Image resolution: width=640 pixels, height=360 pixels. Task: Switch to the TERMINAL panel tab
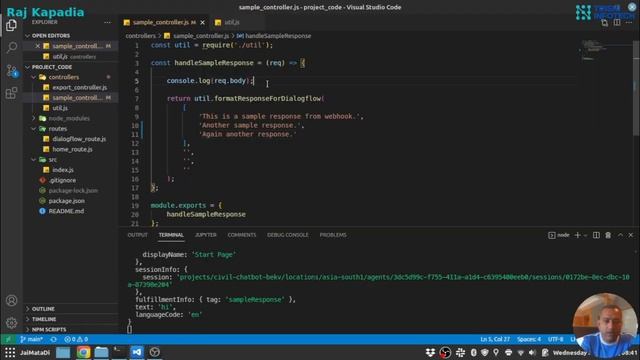(x=171, y=235)
